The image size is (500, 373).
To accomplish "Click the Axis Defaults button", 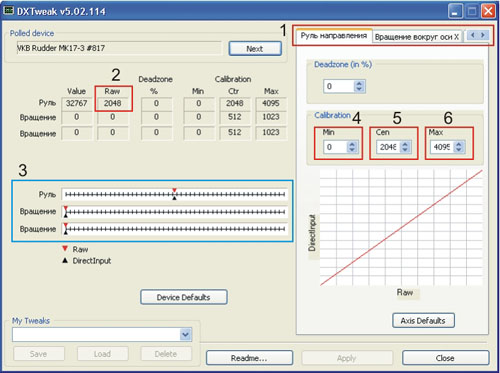I will point(423,321).
